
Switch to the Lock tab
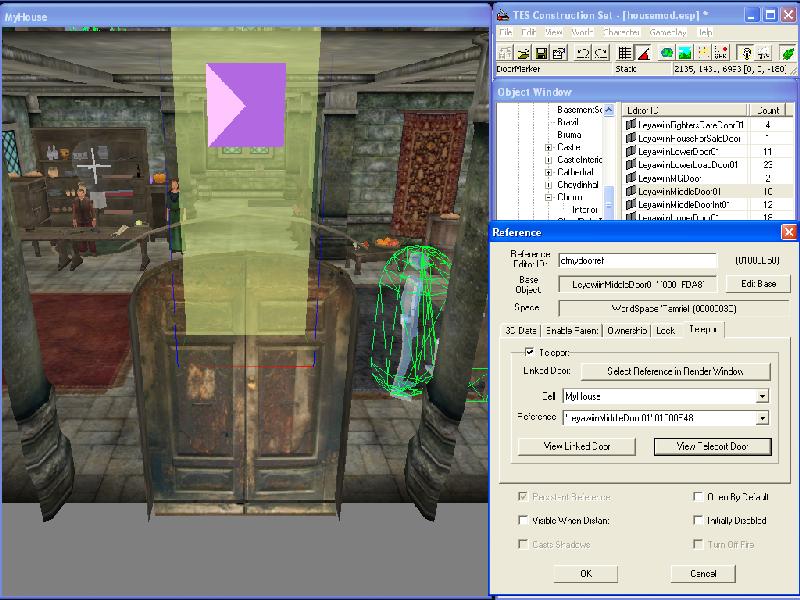coord(665,331)
